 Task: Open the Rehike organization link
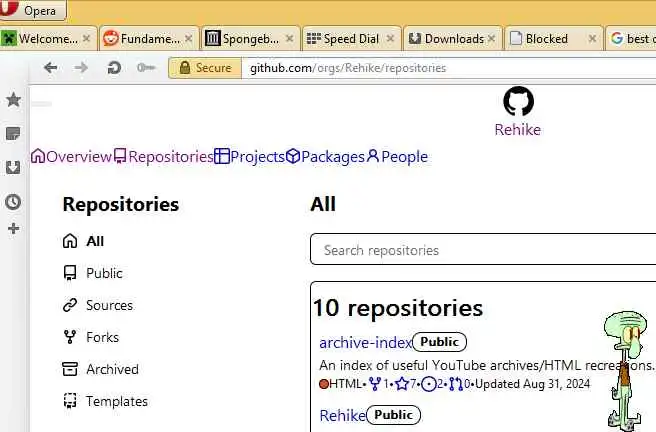518,130
